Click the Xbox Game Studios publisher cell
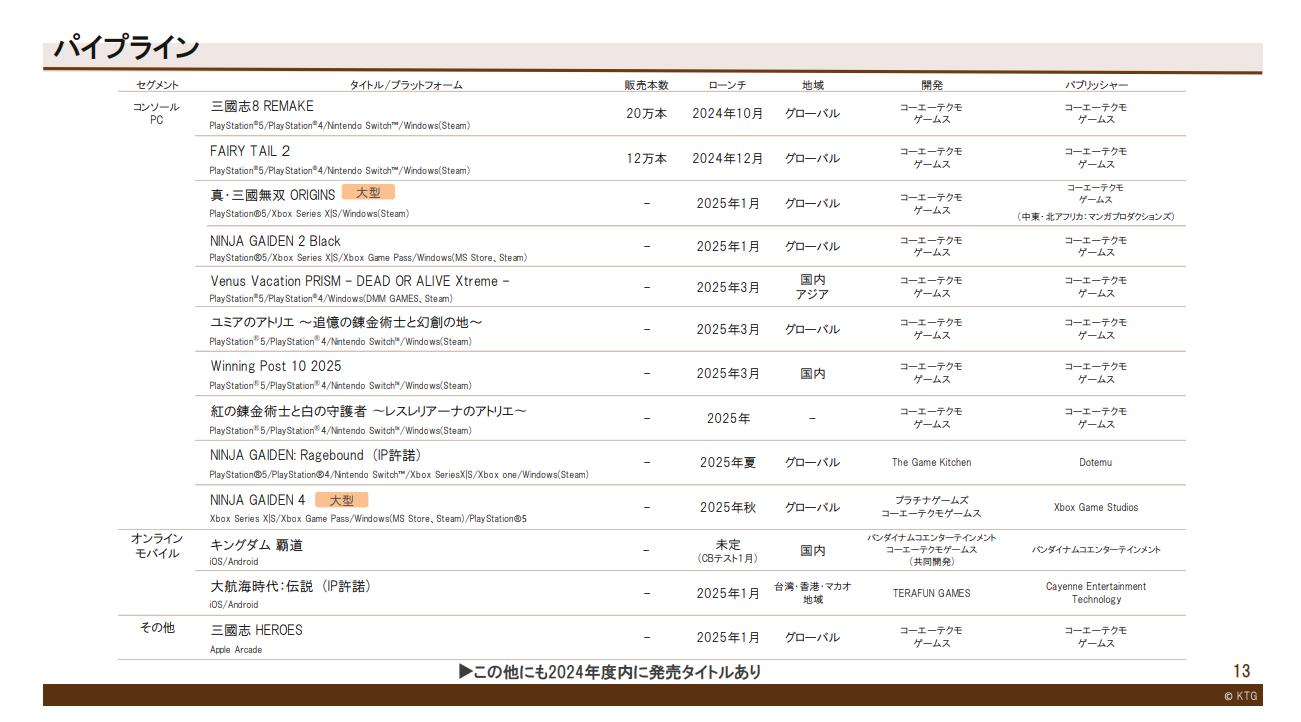 pos(1095,508)
